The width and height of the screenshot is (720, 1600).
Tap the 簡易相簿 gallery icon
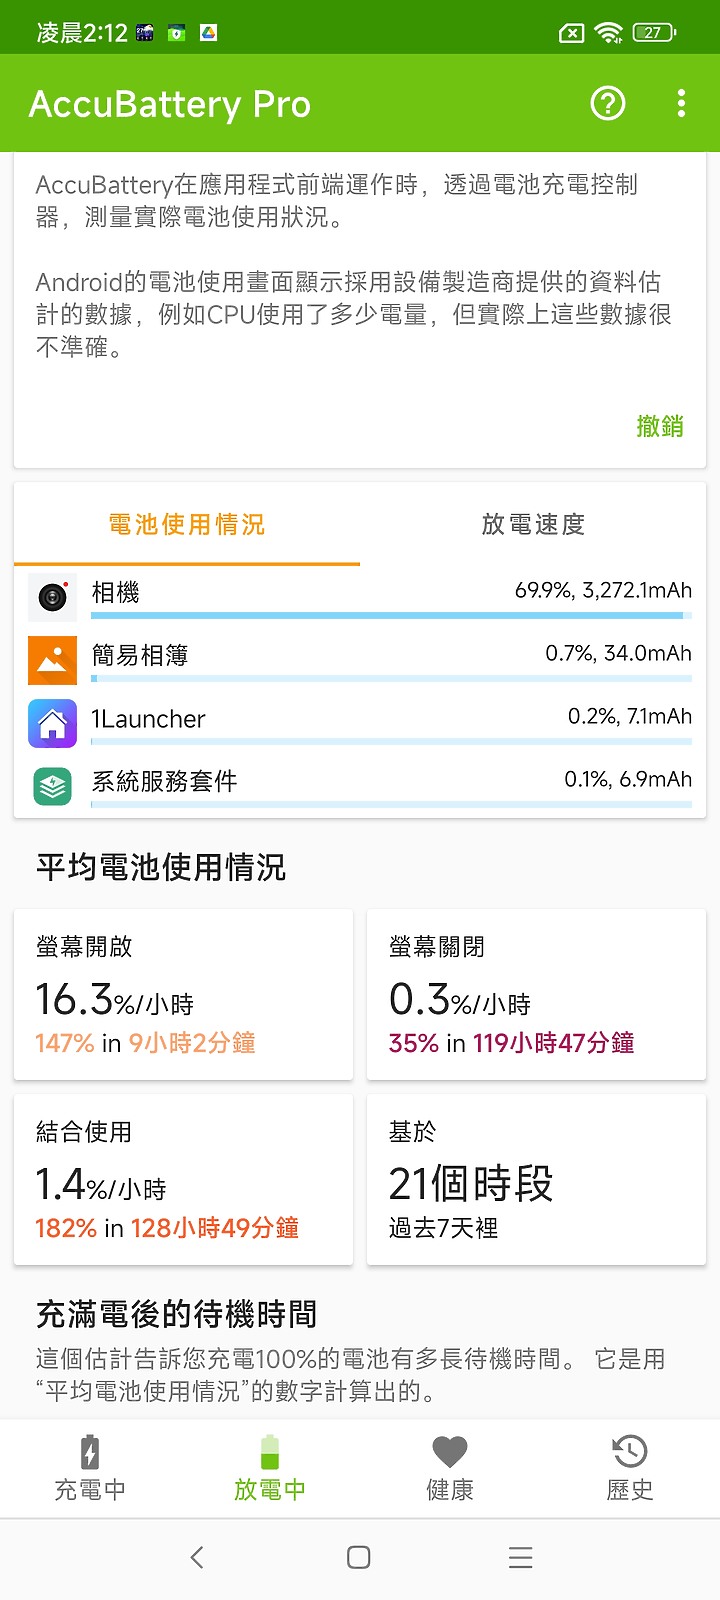tap(52, 660)
